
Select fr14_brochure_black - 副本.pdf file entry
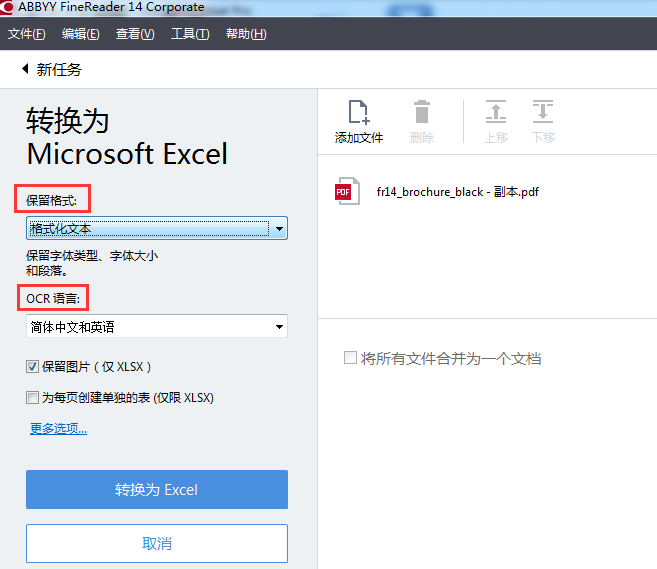[457, 191]
